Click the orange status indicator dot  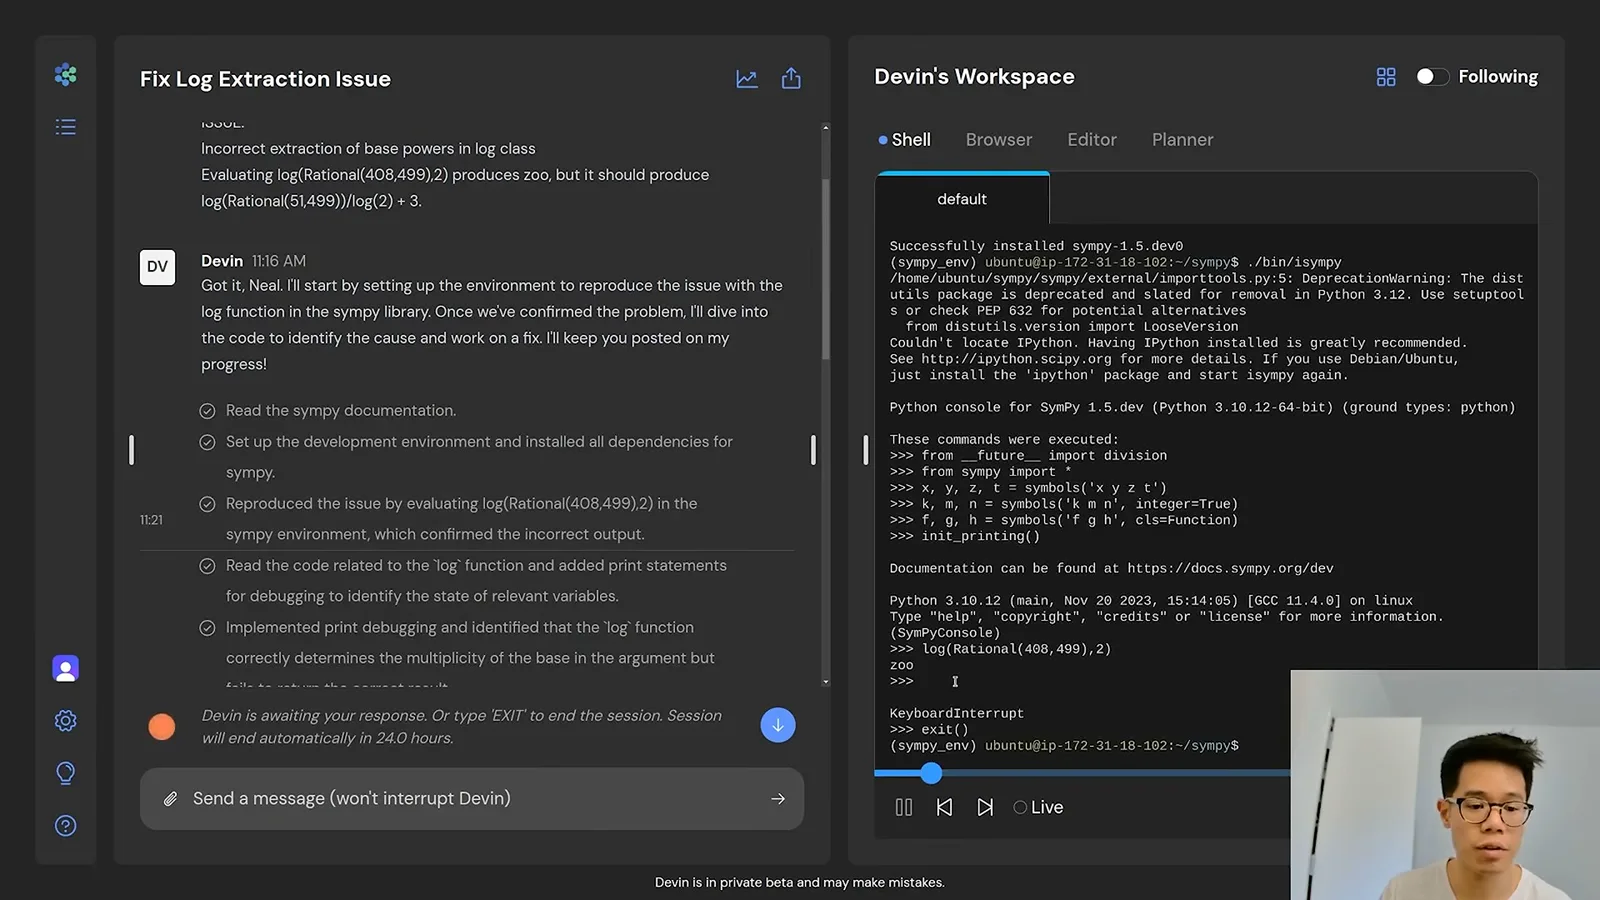[162, 727]
